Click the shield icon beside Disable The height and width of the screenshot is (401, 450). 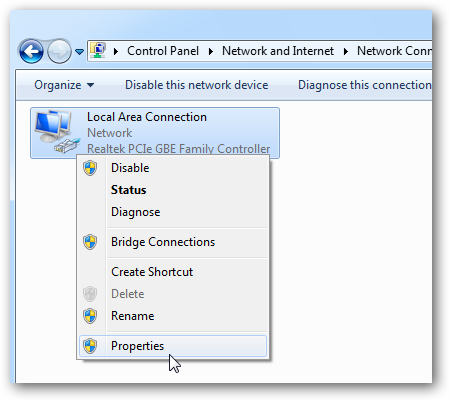[90, 168]
